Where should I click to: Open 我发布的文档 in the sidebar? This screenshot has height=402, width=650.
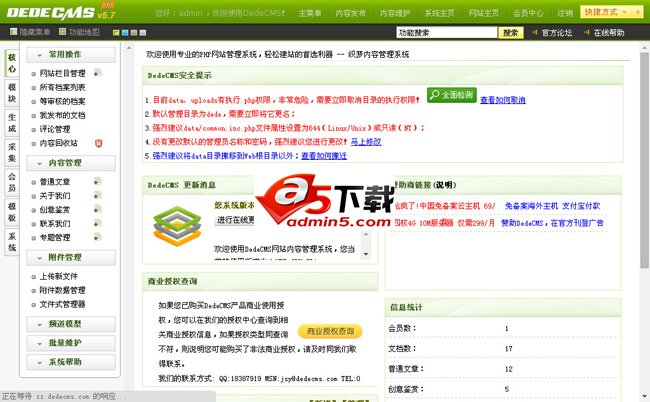(x=63, y=115)
